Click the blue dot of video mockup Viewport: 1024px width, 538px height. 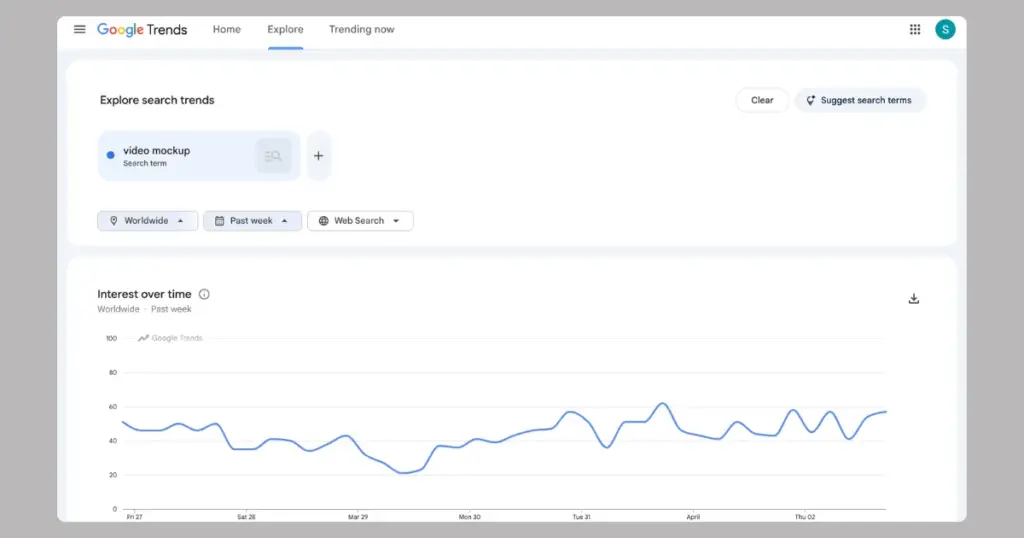click(x=110, y=155)
